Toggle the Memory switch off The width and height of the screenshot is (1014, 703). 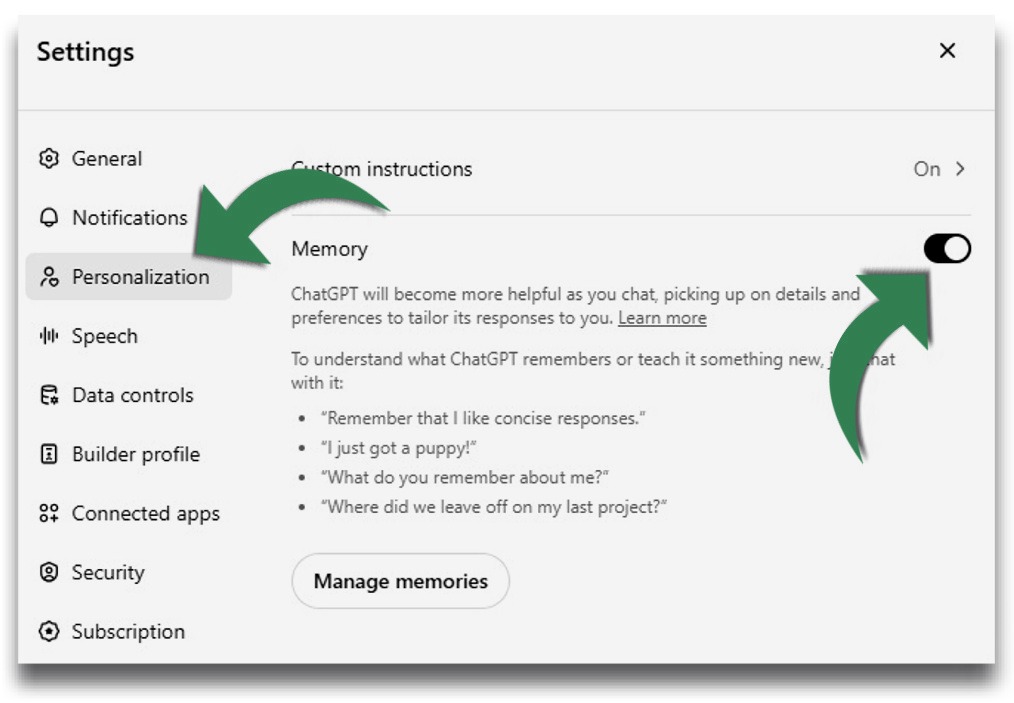[x=946, y=249]
